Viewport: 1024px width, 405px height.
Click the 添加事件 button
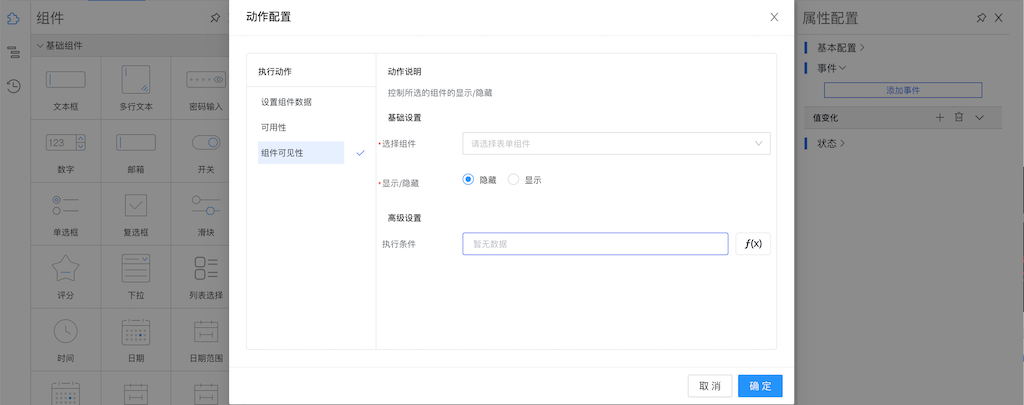[903, 90]
